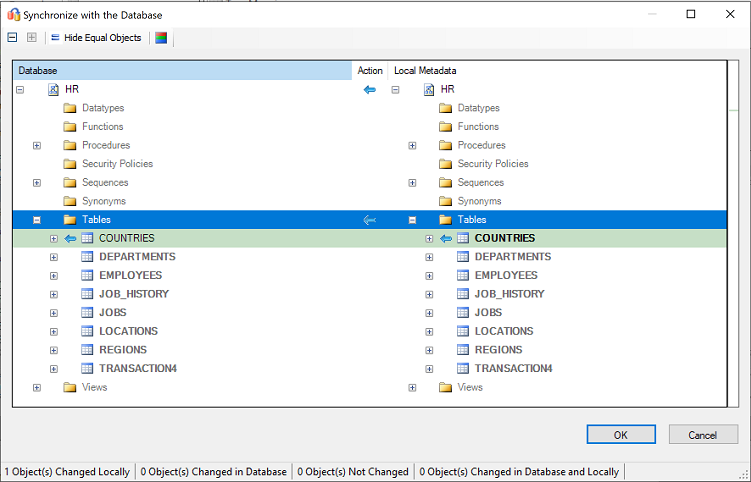Viewport: 751px width, 482px height.
Task: Collapse the Tables node in Database tree
Action: click(x=37, y=220)
